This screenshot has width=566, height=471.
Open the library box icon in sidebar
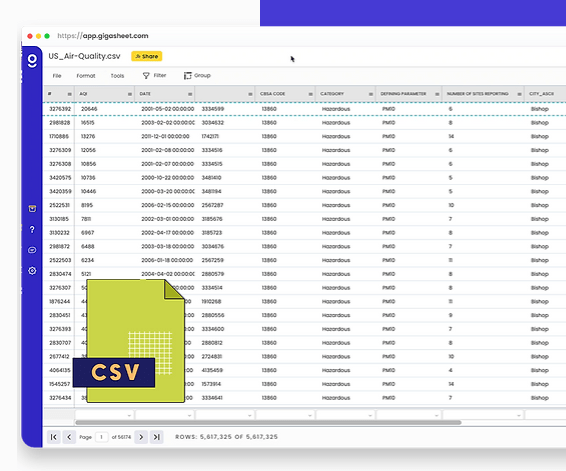[32, 209]
